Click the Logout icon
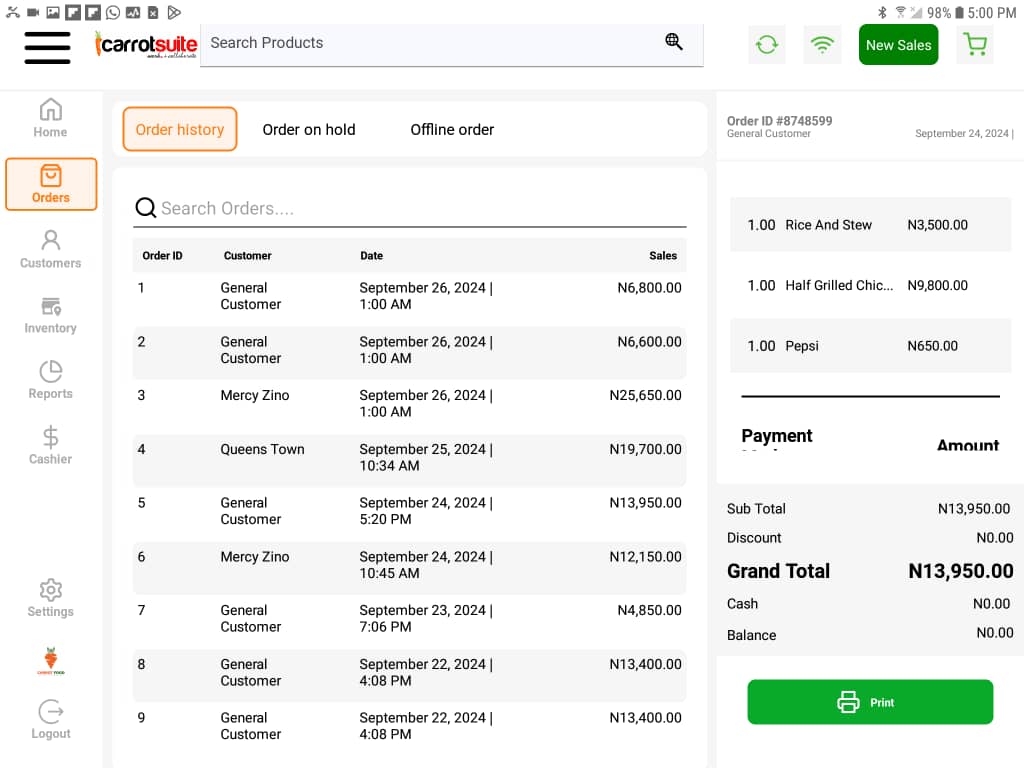Image resolution: width=1024 pixels, height=768 pixels. pos(50,720)
